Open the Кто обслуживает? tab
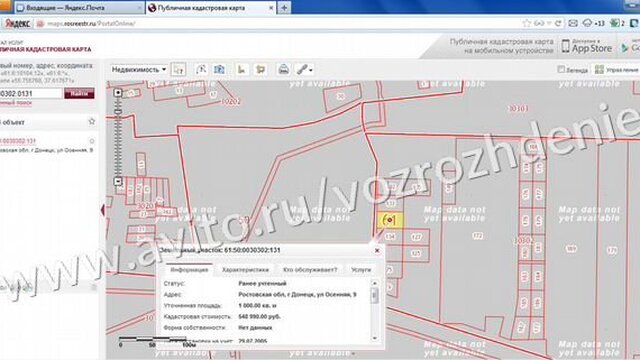Viewport: 640px width, 360px height. (310, 270)
